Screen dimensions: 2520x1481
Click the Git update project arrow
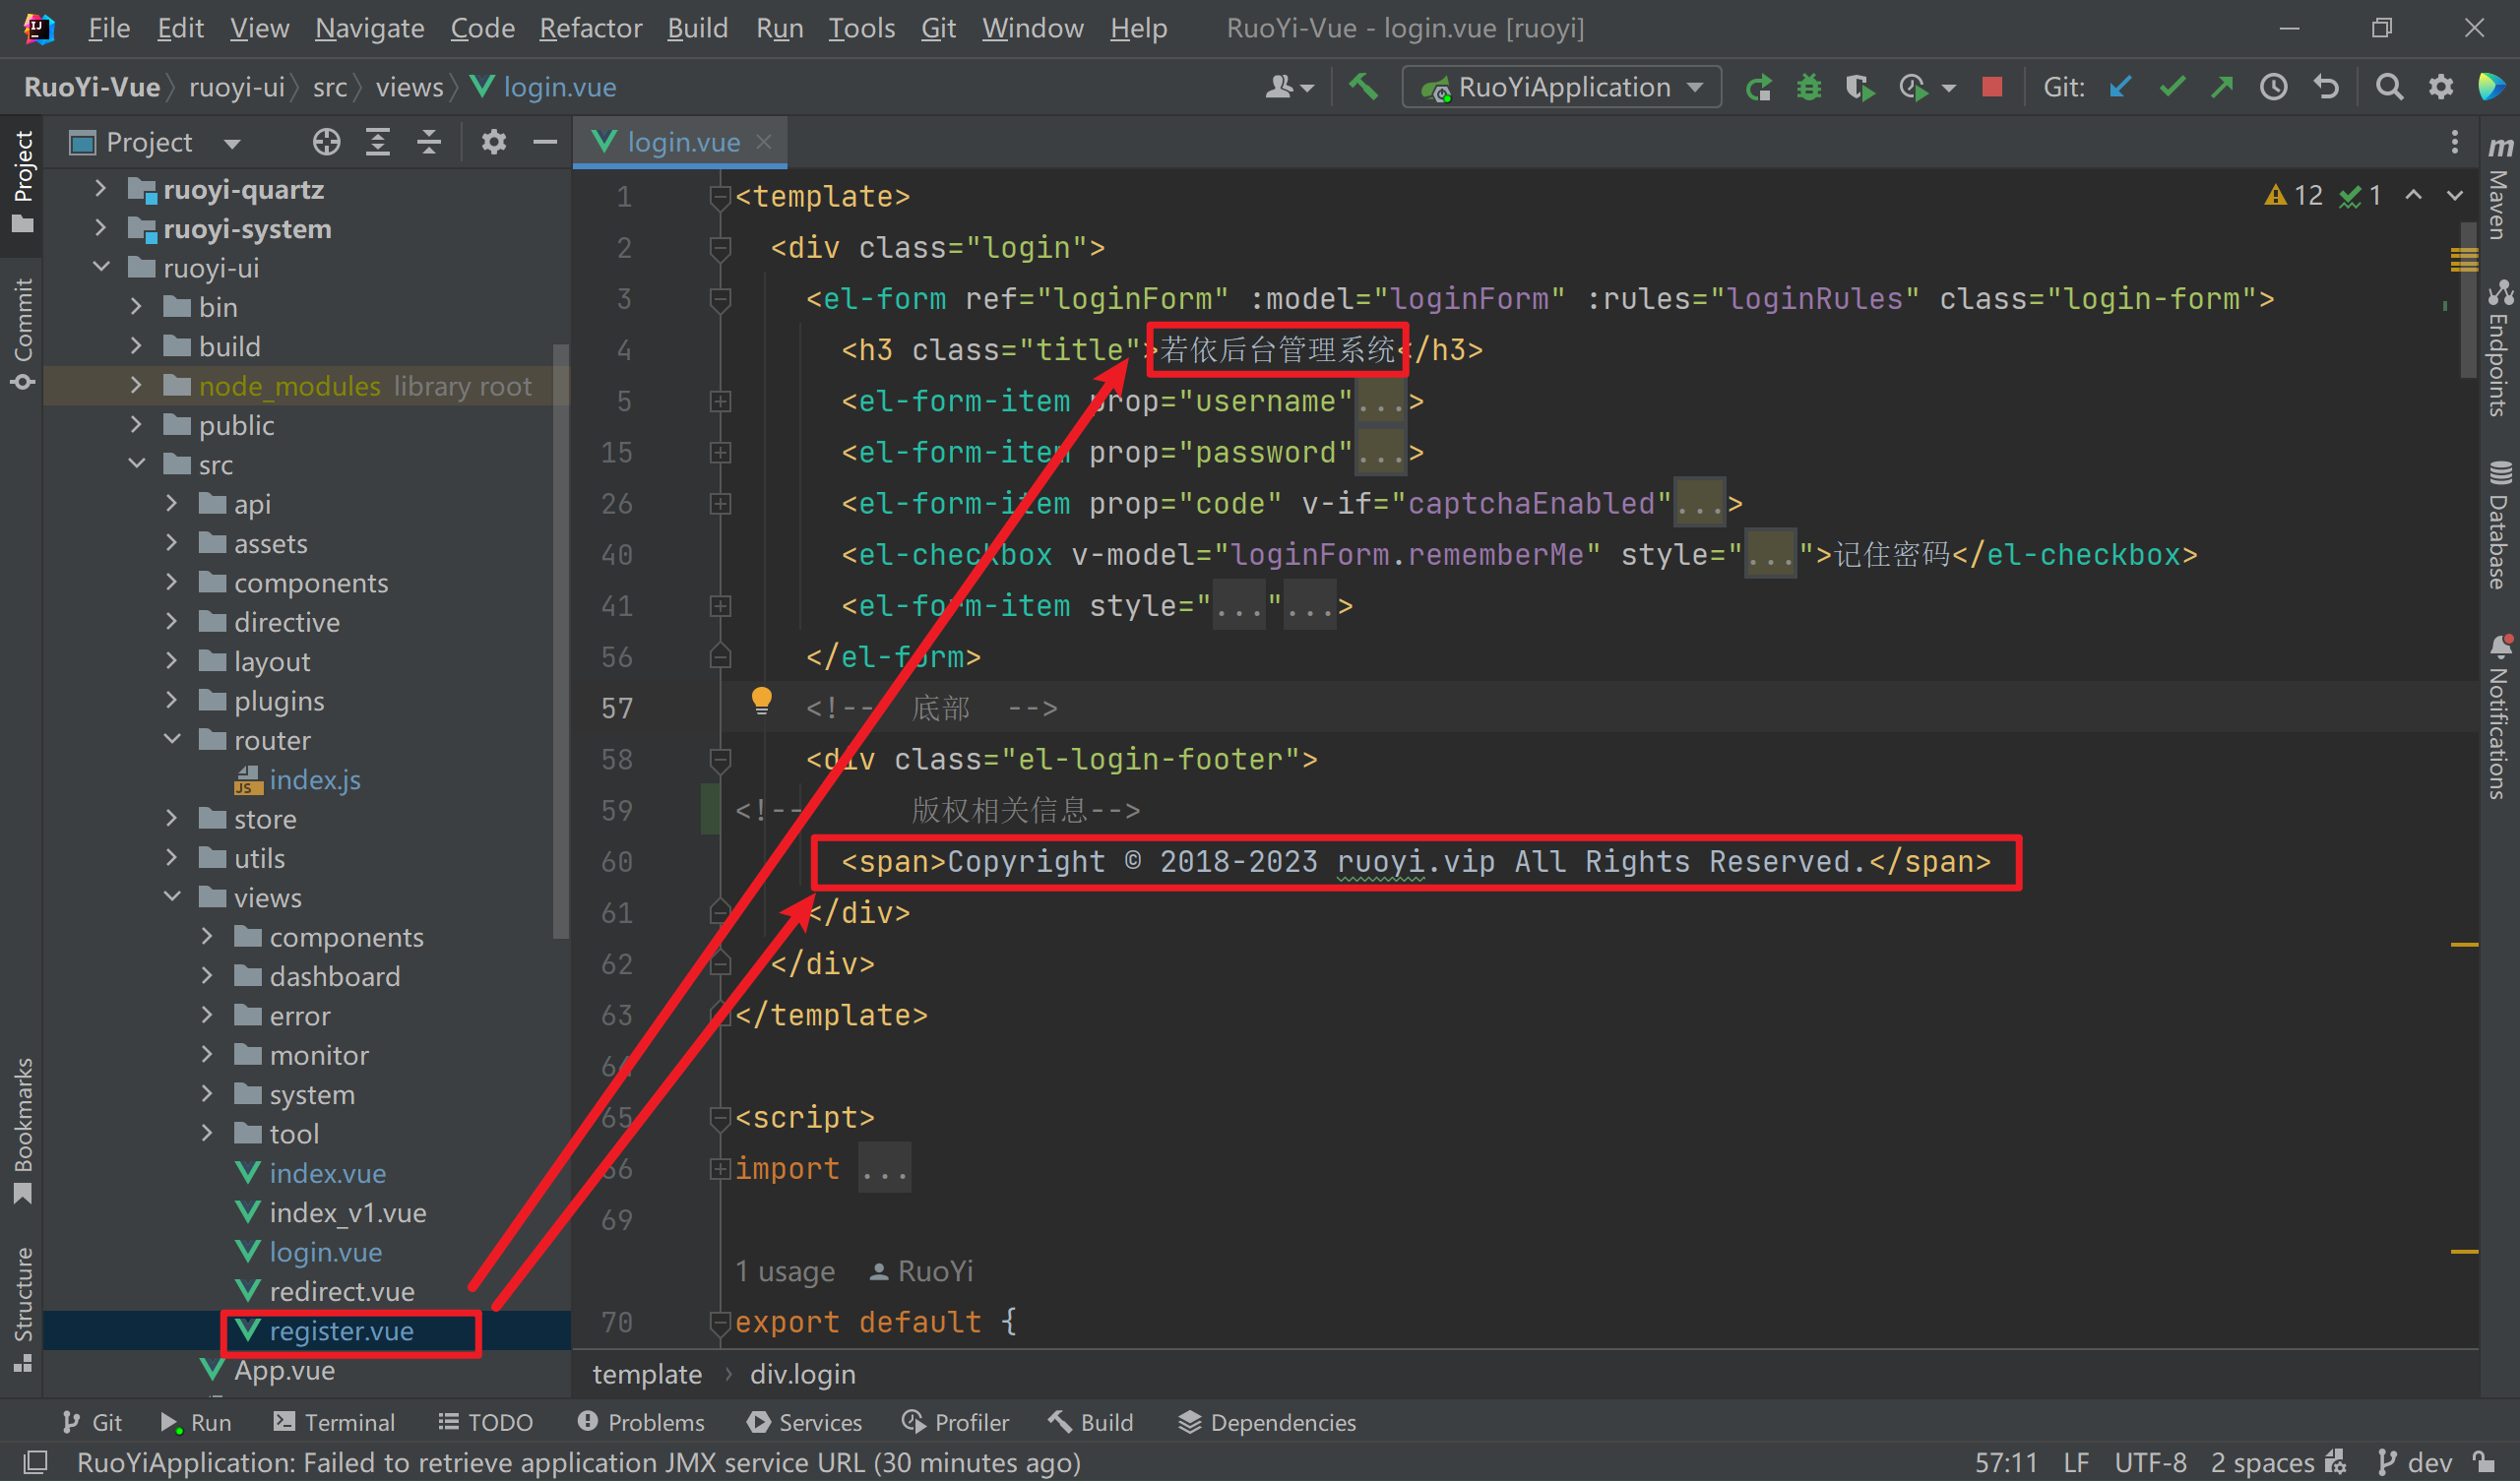tap(2119, 87)
